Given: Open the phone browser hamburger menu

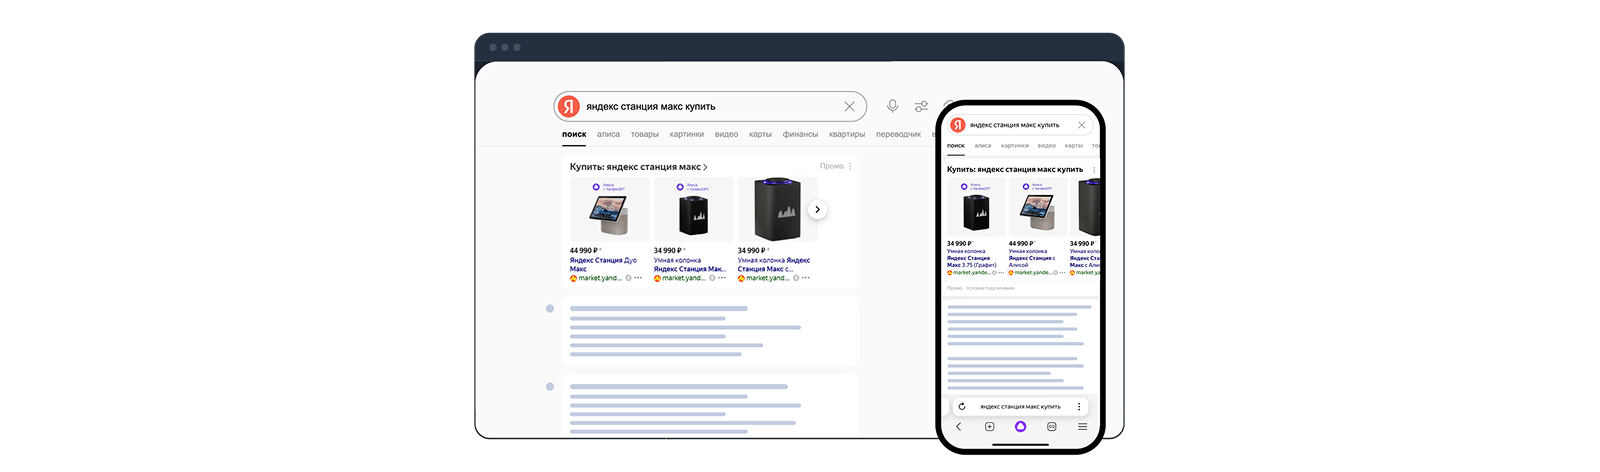Looking at the screenshot, I should (1082, 426).
